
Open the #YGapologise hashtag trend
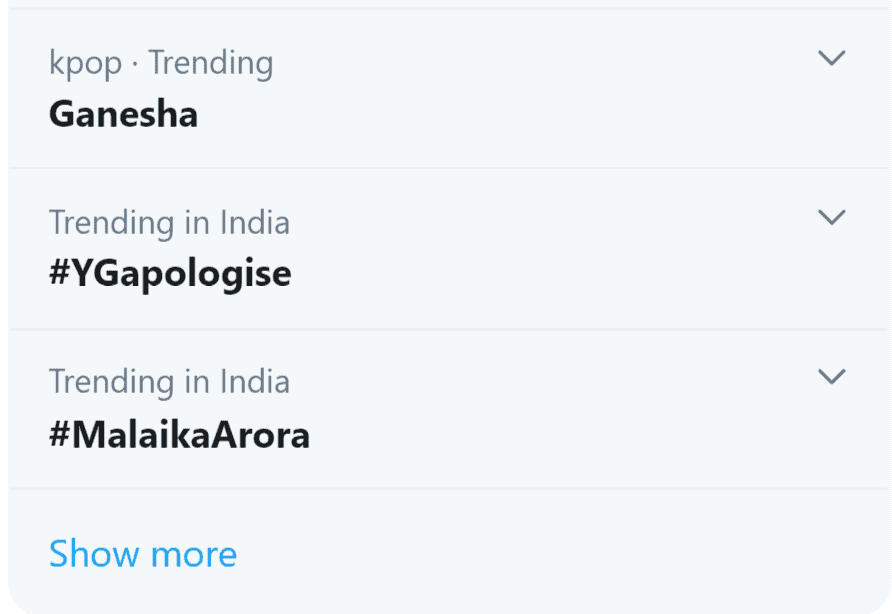[170, 273]
